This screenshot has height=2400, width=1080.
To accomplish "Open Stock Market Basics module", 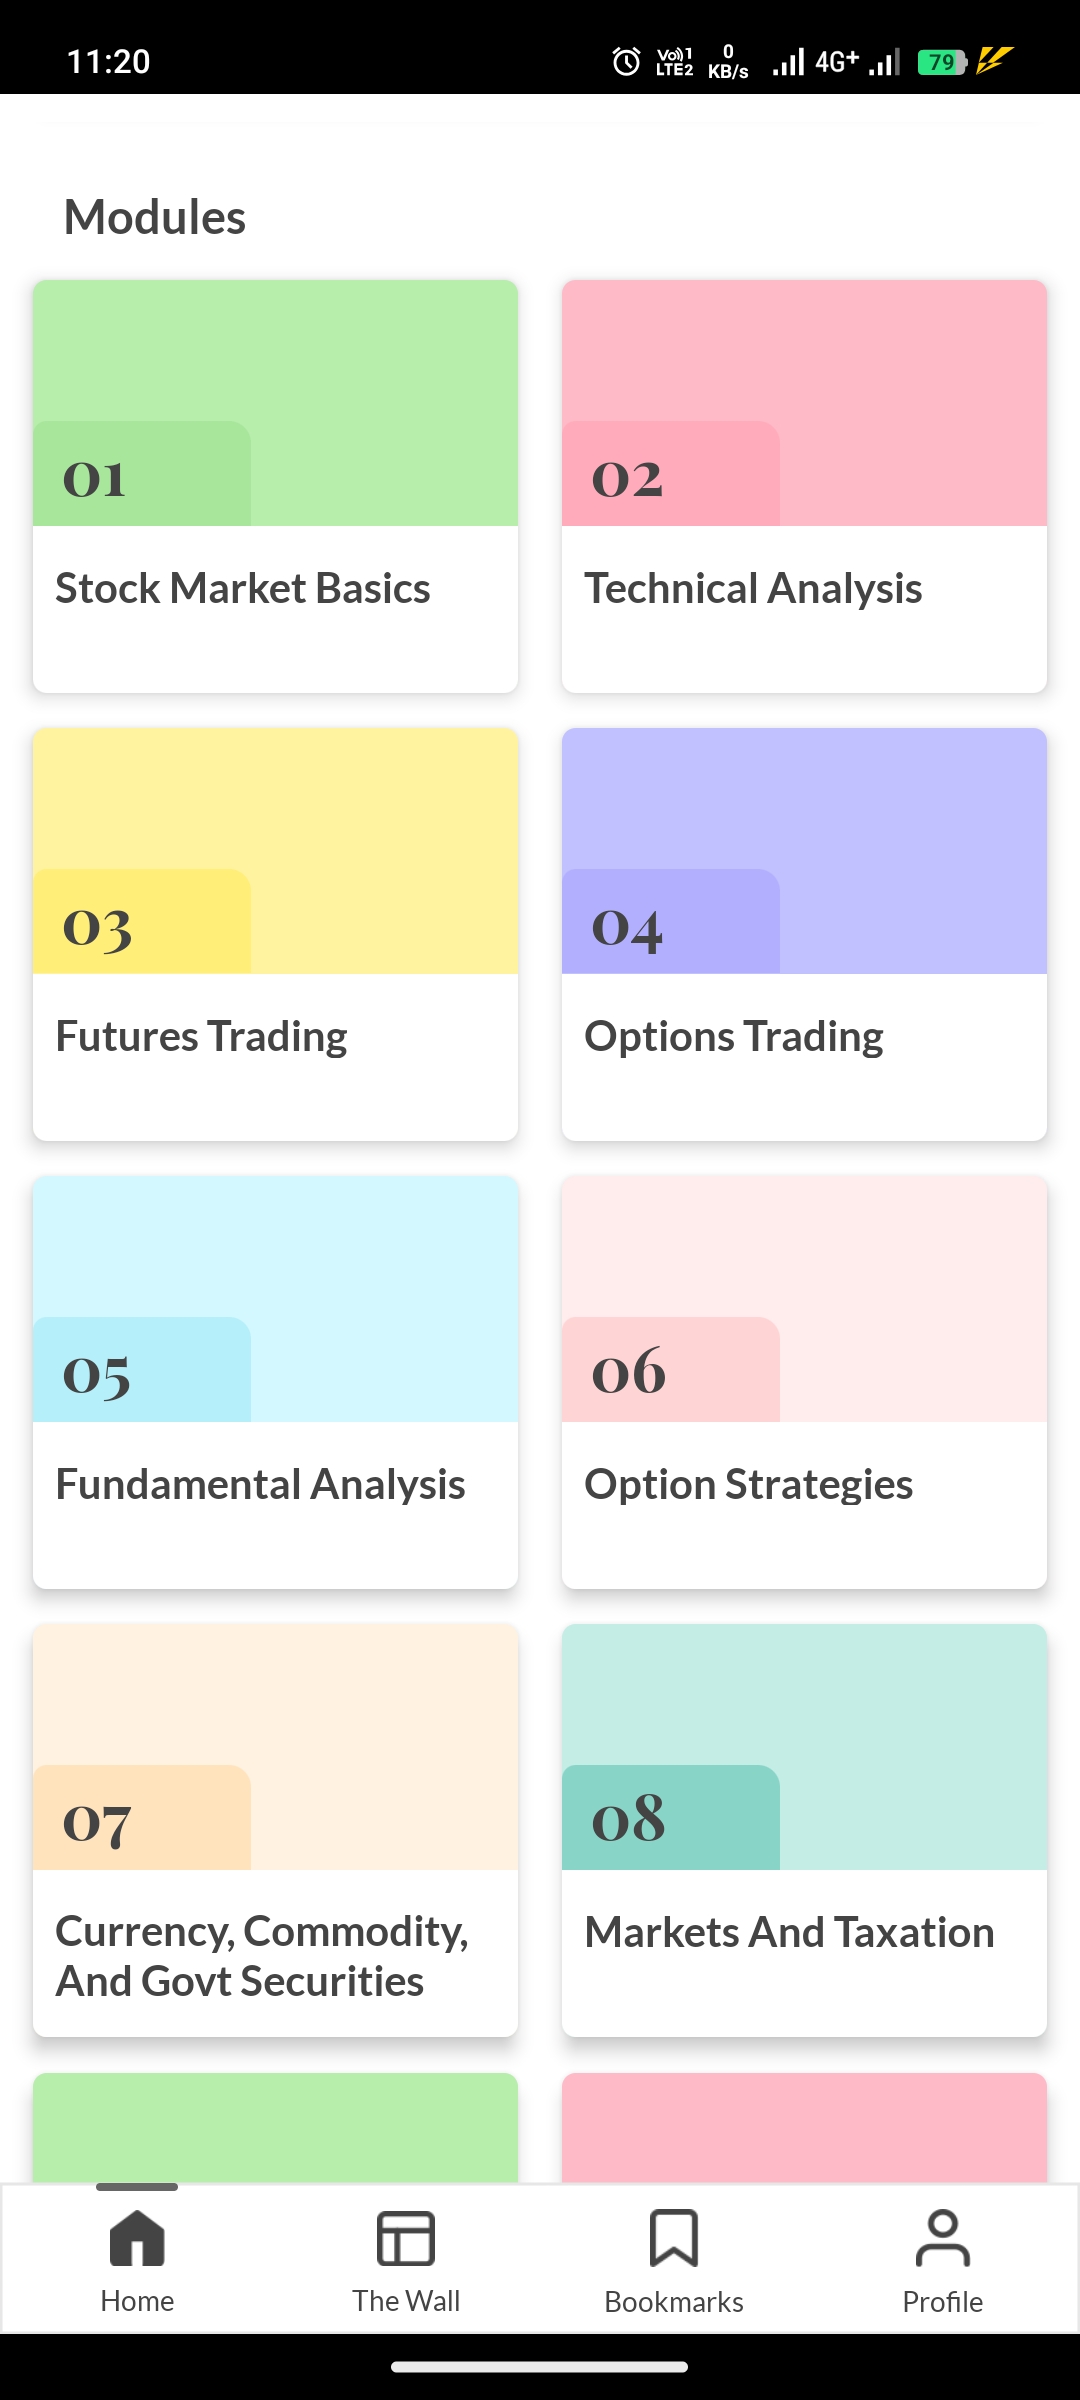I will coord(243,588).
